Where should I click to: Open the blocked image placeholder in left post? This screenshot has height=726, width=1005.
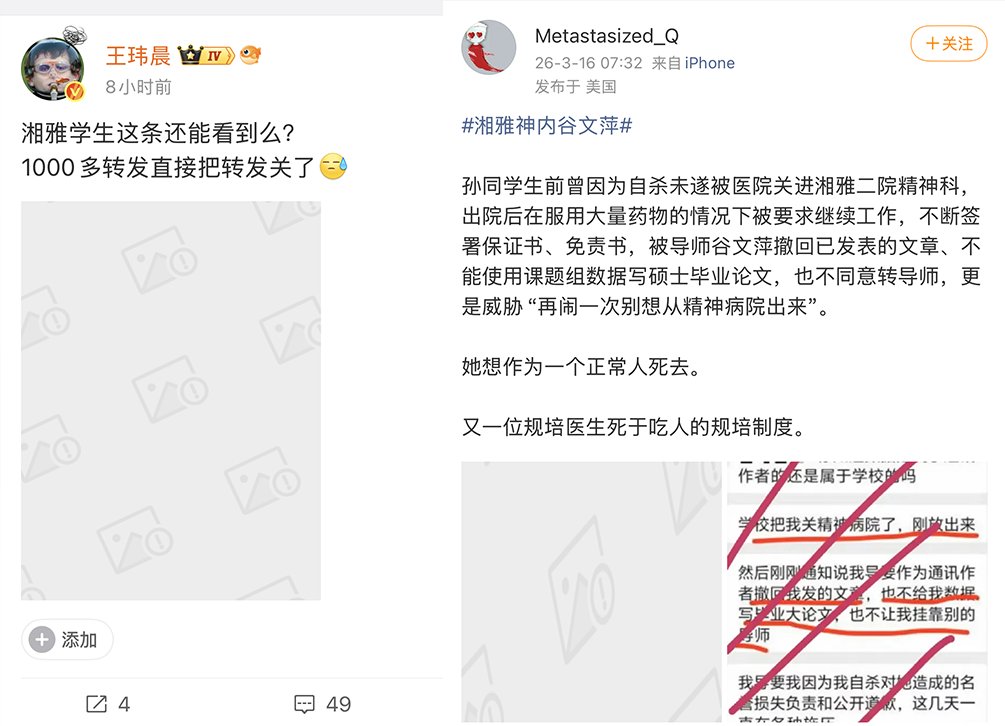point(171,400)
